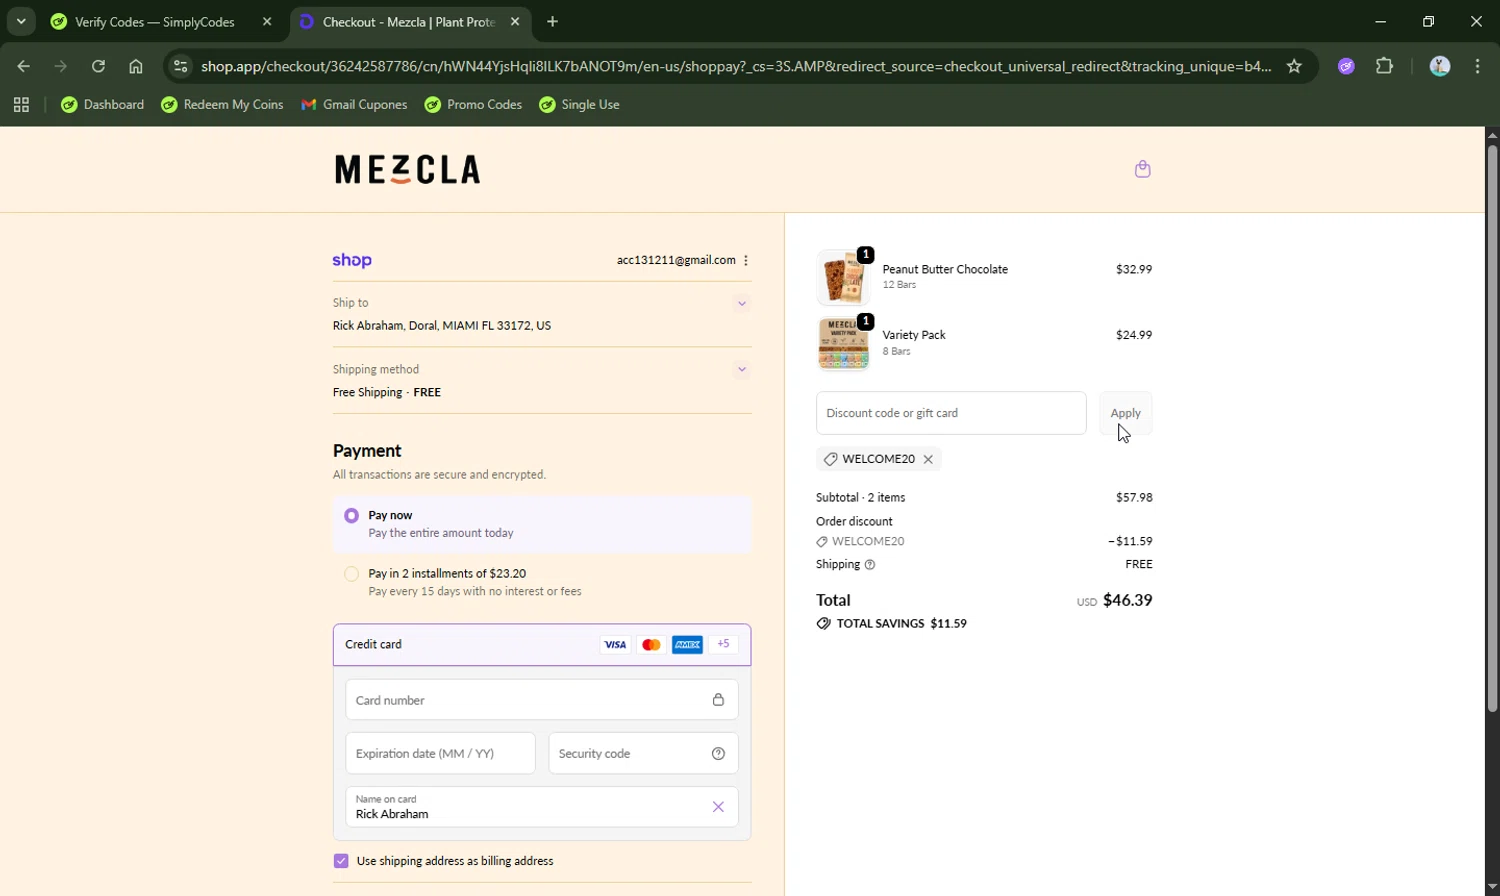The image size is (1500, 896).
Task: View site information icon in address bar
Action: coord(180,67)
